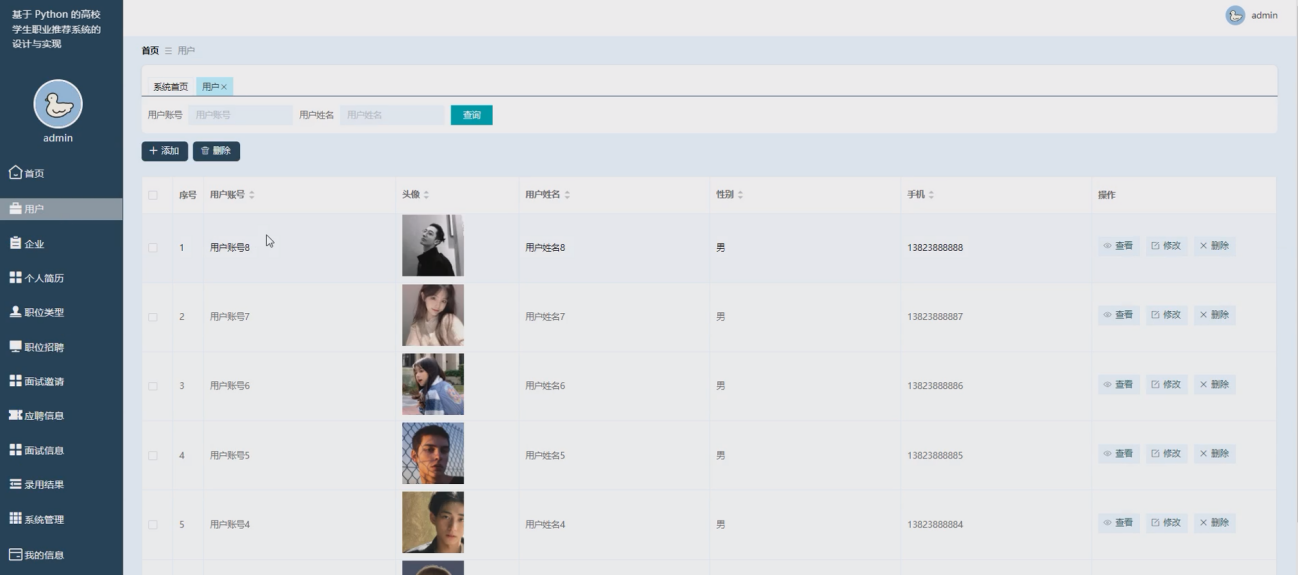Click 修改 for 用户账号5
The height and width of the screenshot is (575, 1298).
click(x=1167, y=454)
